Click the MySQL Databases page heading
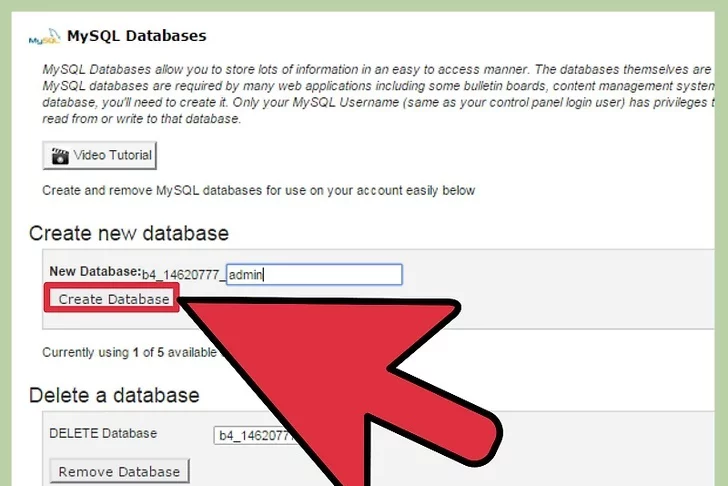 click(136, 36)
